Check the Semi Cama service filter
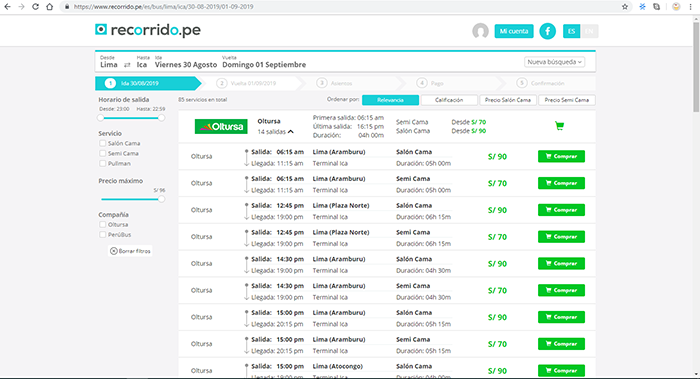The height and width of the screenshot is (379, 700). point(103,153)
